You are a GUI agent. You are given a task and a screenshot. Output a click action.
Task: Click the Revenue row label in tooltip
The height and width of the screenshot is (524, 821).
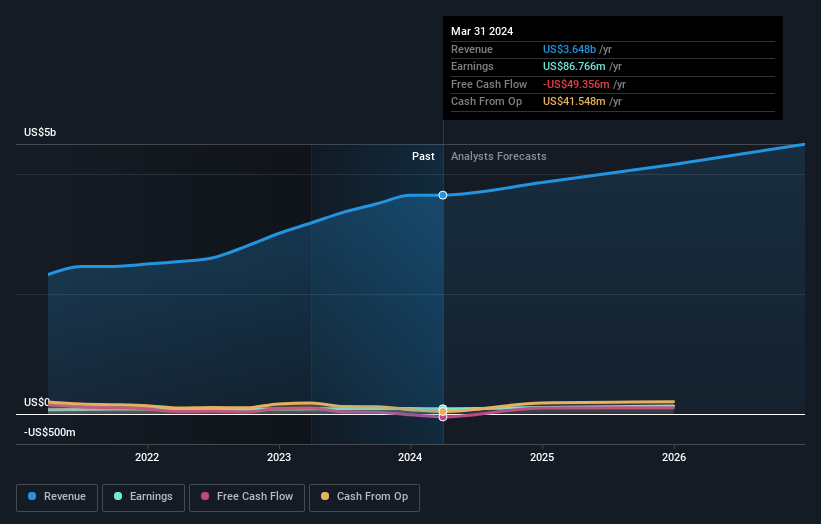(x=472, y=49)
